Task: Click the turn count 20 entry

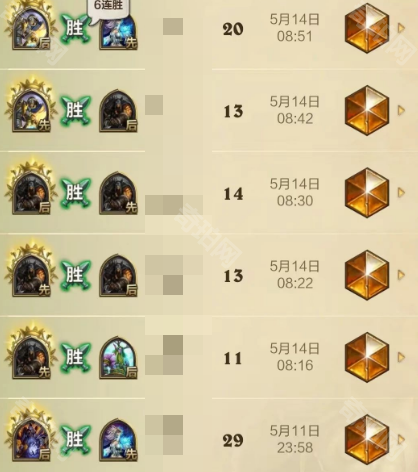Action: (x=233, y=29)
